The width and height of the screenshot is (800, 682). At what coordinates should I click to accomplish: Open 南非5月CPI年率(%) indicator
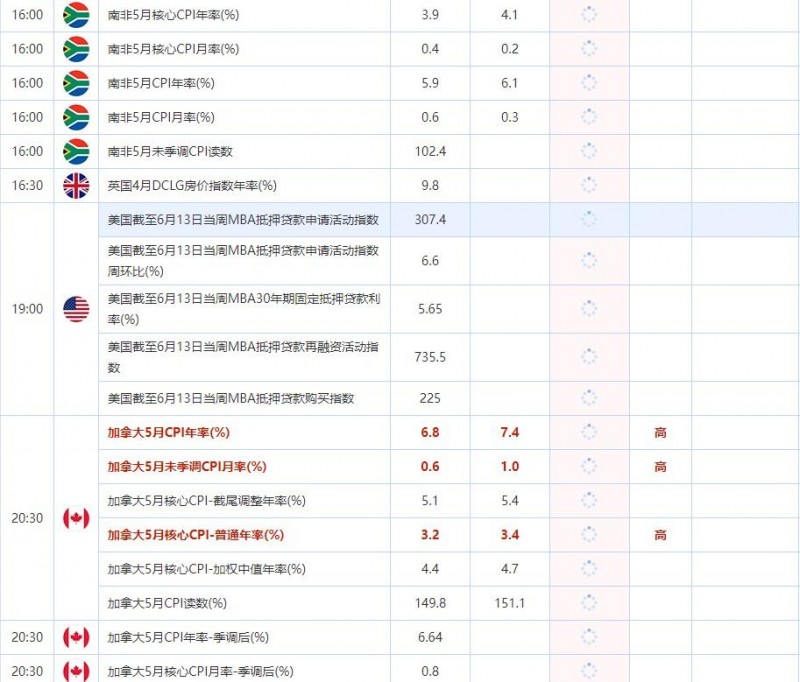tap(161, 83)
